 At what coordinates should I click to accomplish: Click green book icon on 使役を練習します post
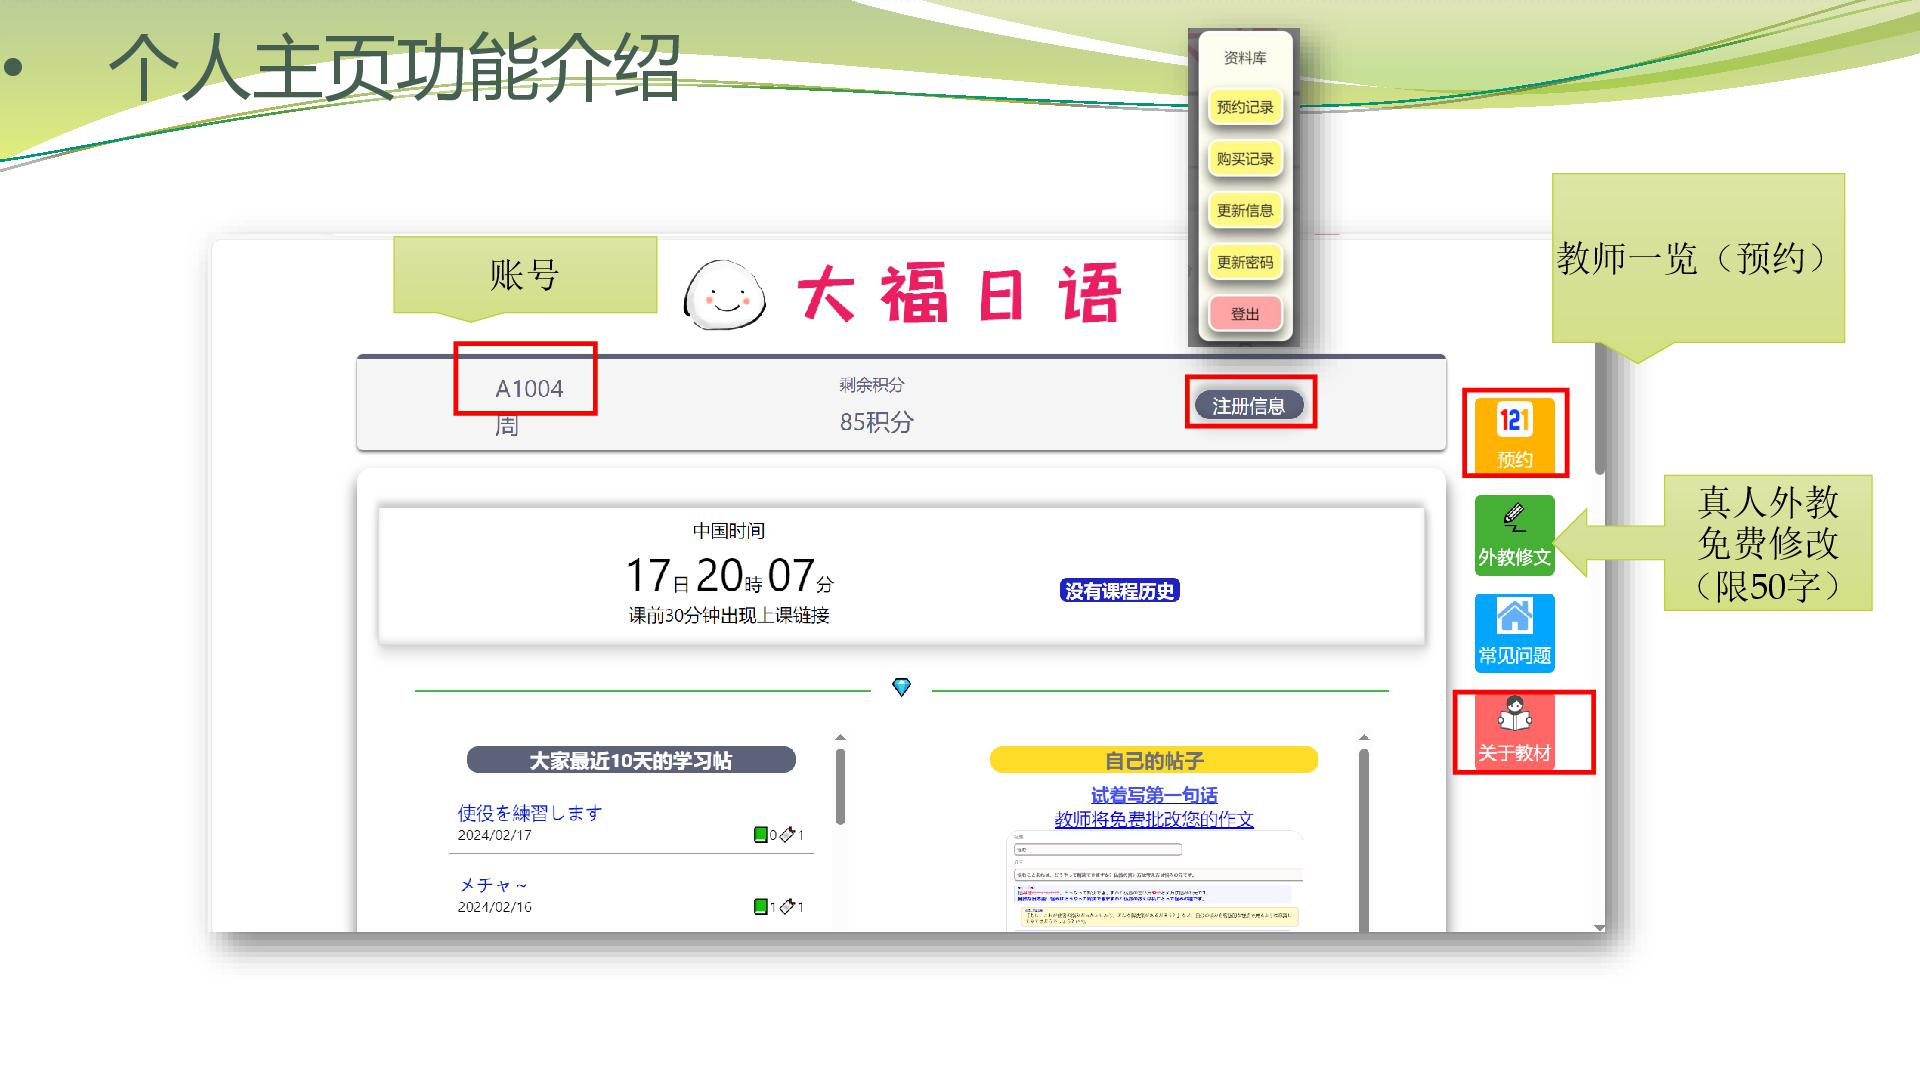pos(761,835)
